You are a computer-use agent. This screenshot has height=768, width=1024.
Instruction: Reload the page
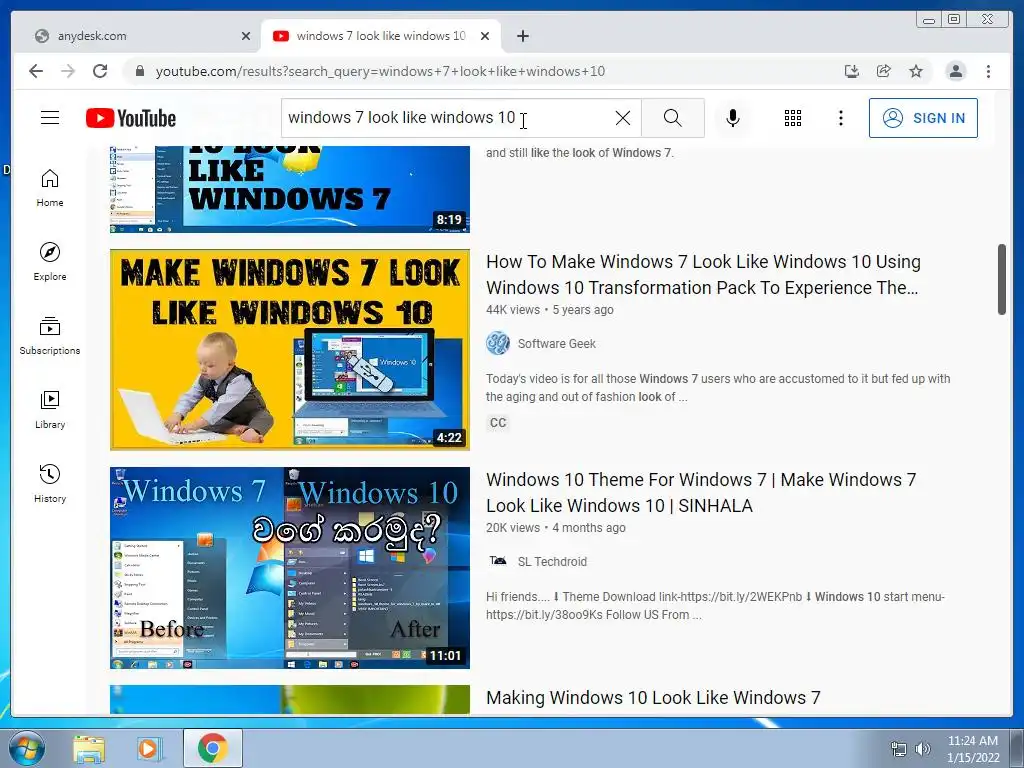tap(100, 71)
